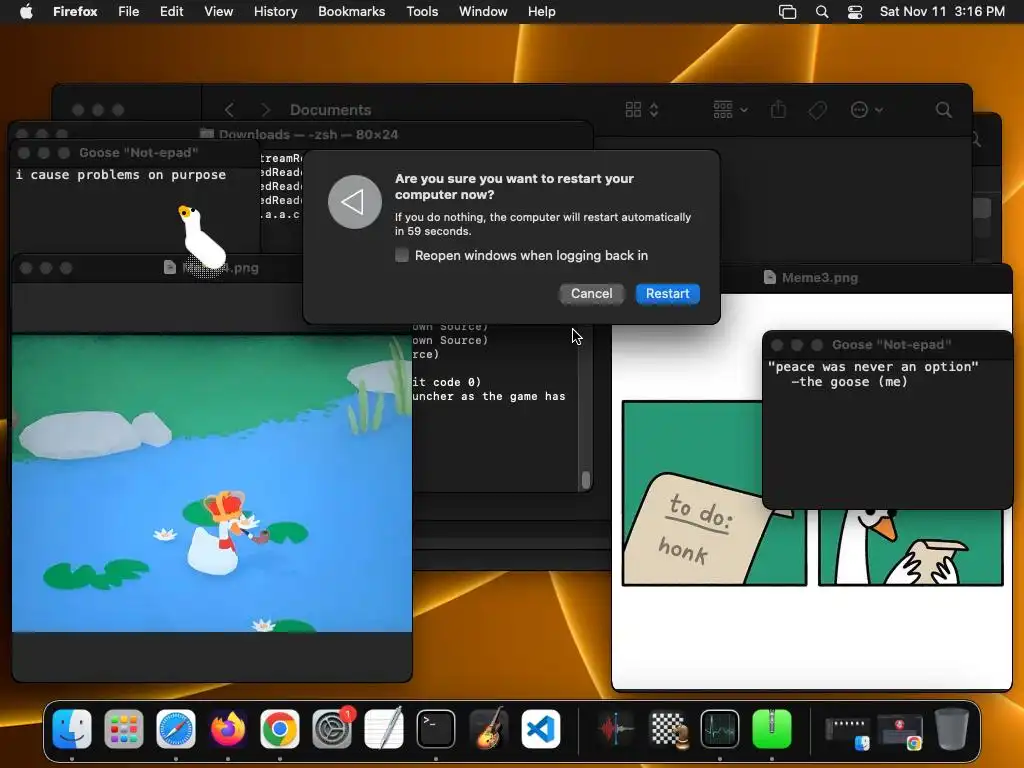Open Voice Memos from the Dock
Screen dimensions: 1024x768
click(616, 728)
